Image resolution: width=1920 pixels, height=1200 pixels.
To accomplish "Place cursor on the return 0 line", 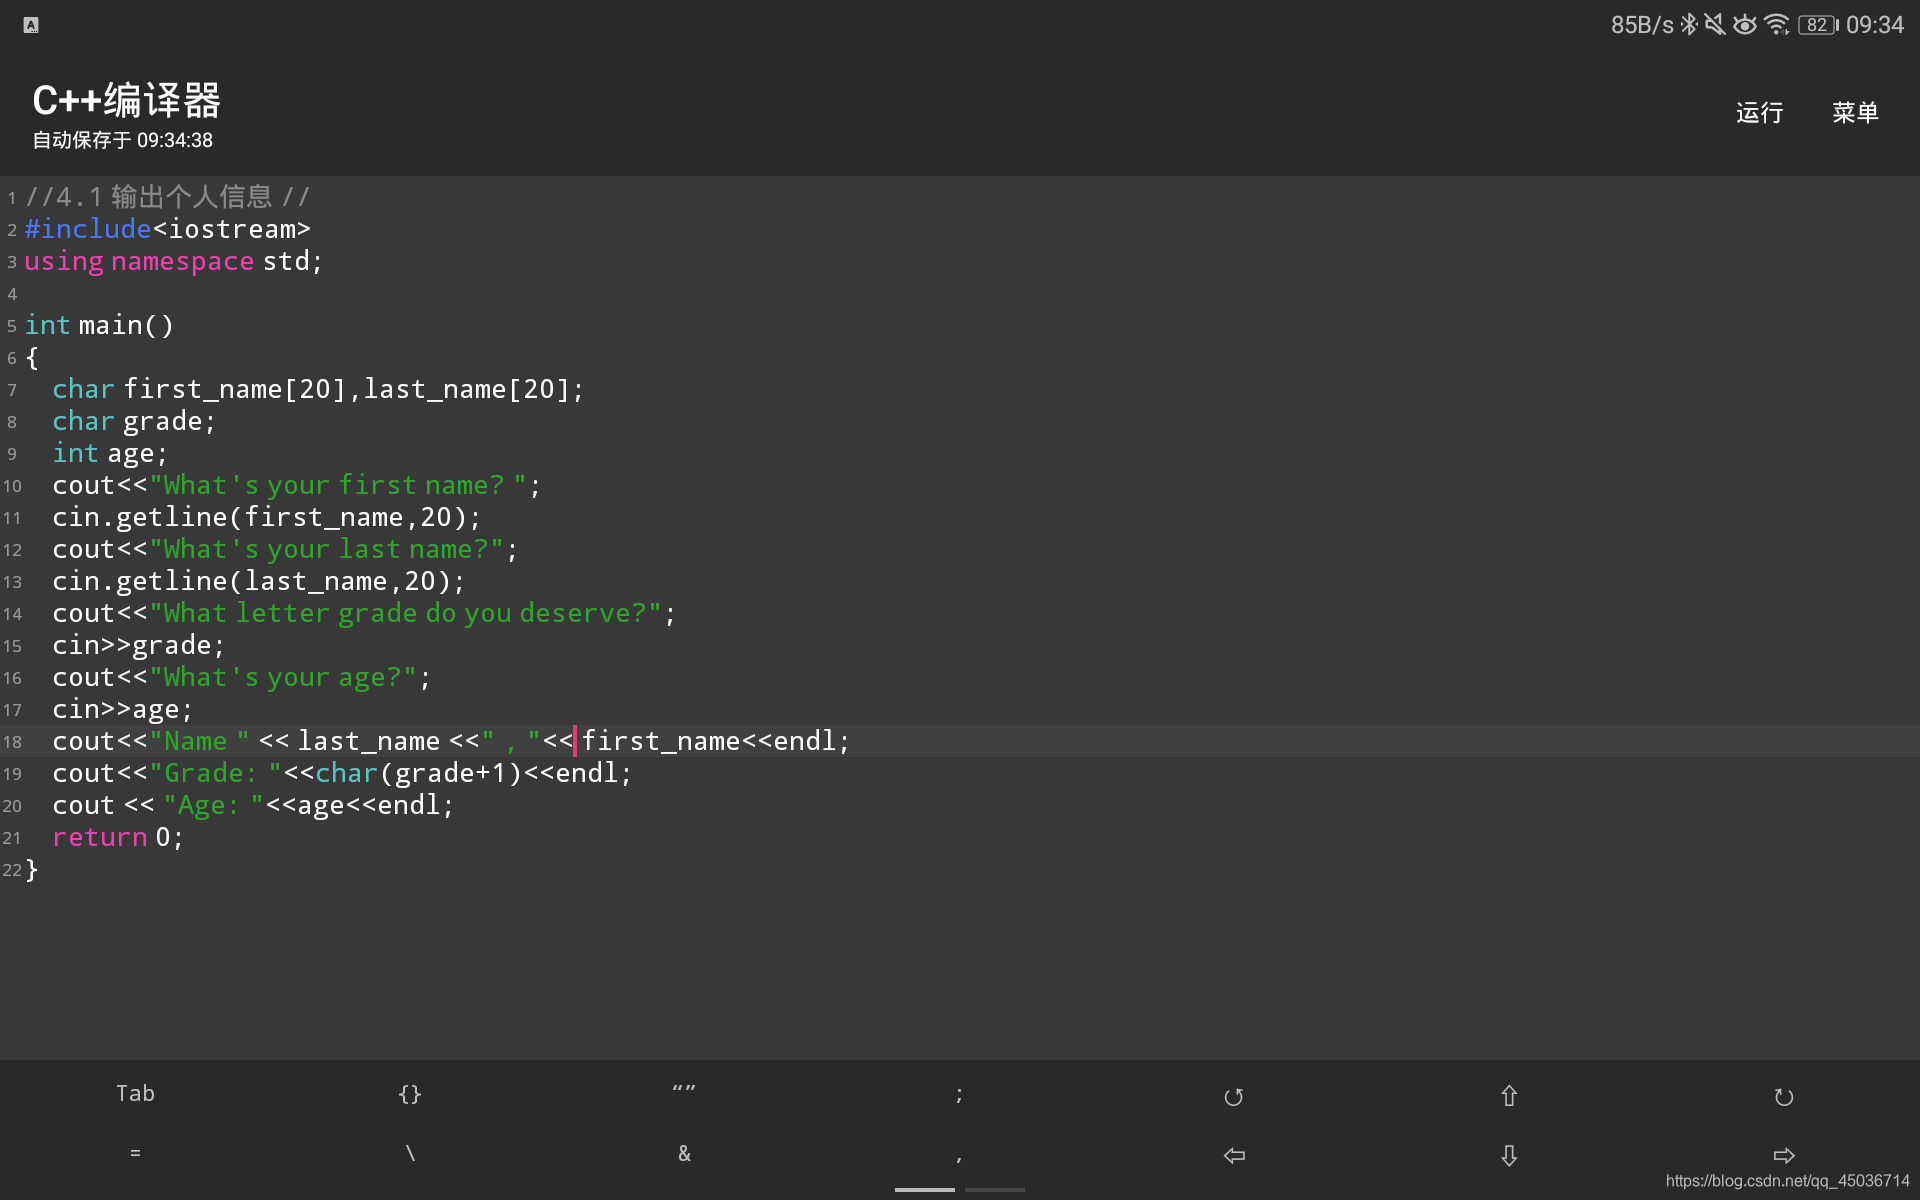I will tap(118, 837).
